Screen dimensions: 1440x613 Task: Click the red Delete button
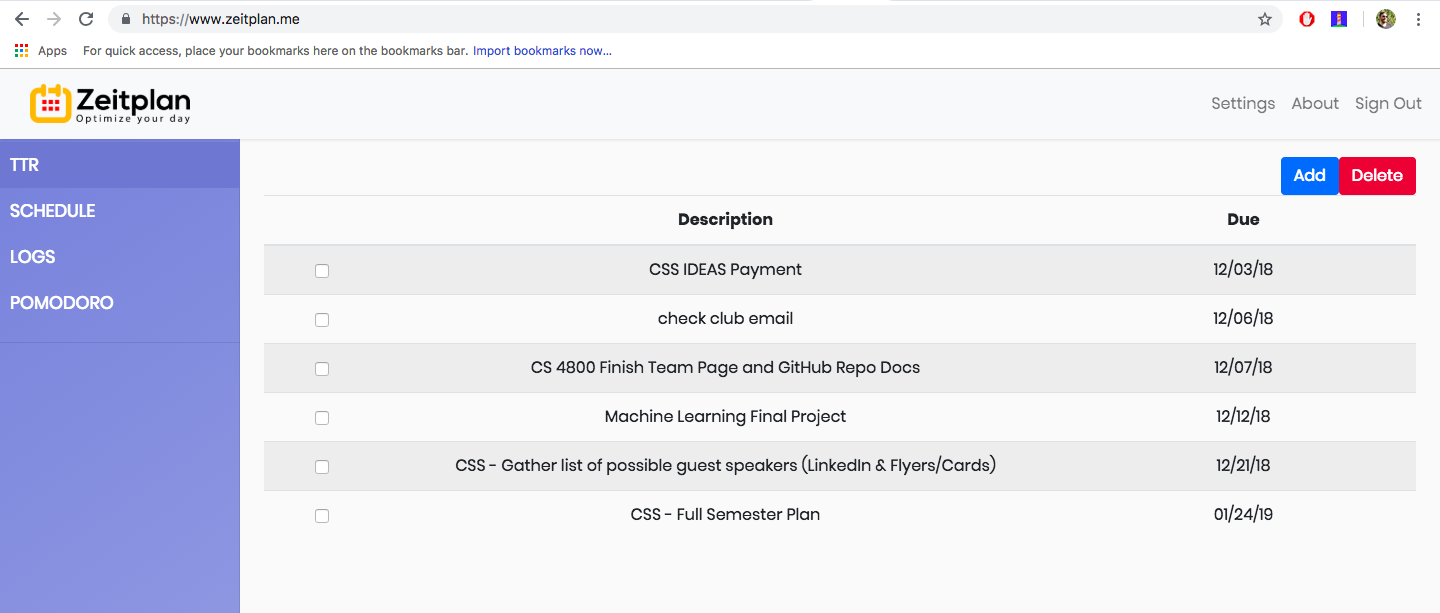pos(1377,176)
